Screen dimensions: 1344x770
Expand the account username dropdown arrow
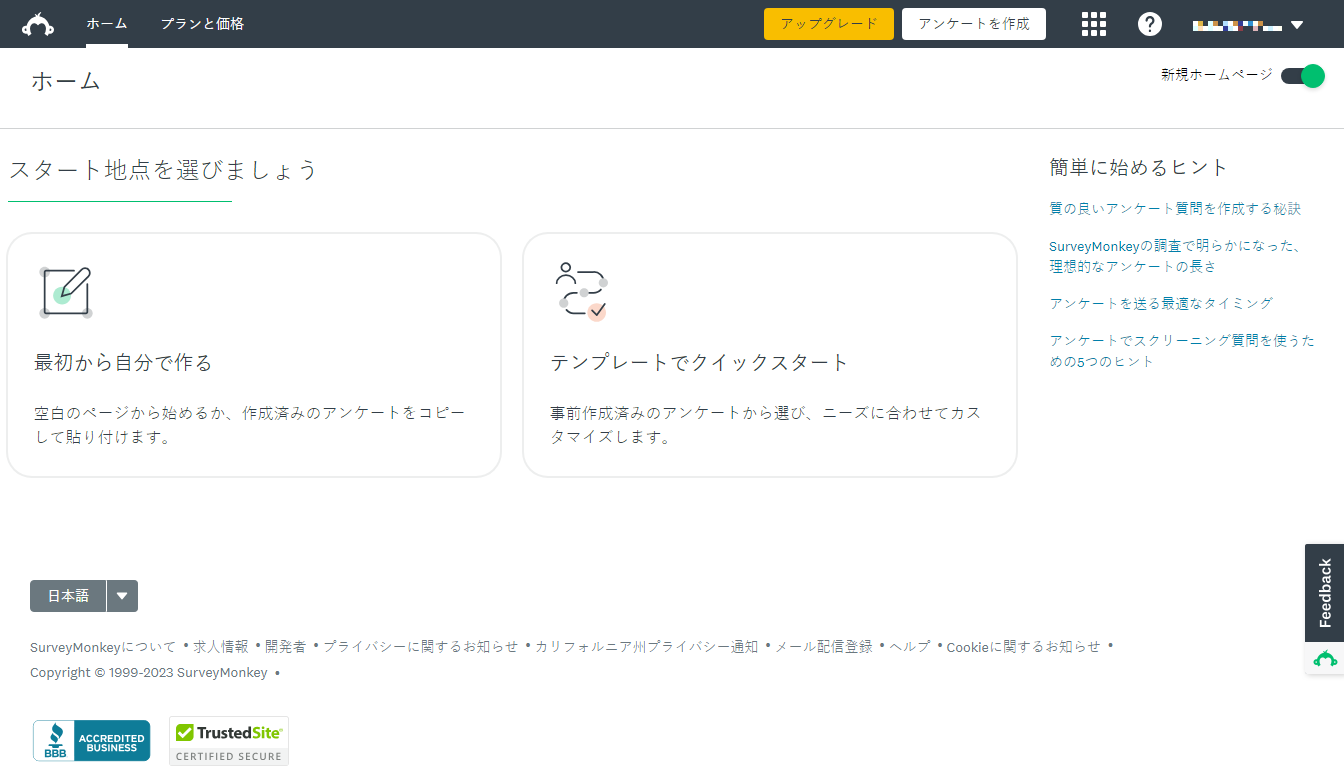(x=1297, y=25)
